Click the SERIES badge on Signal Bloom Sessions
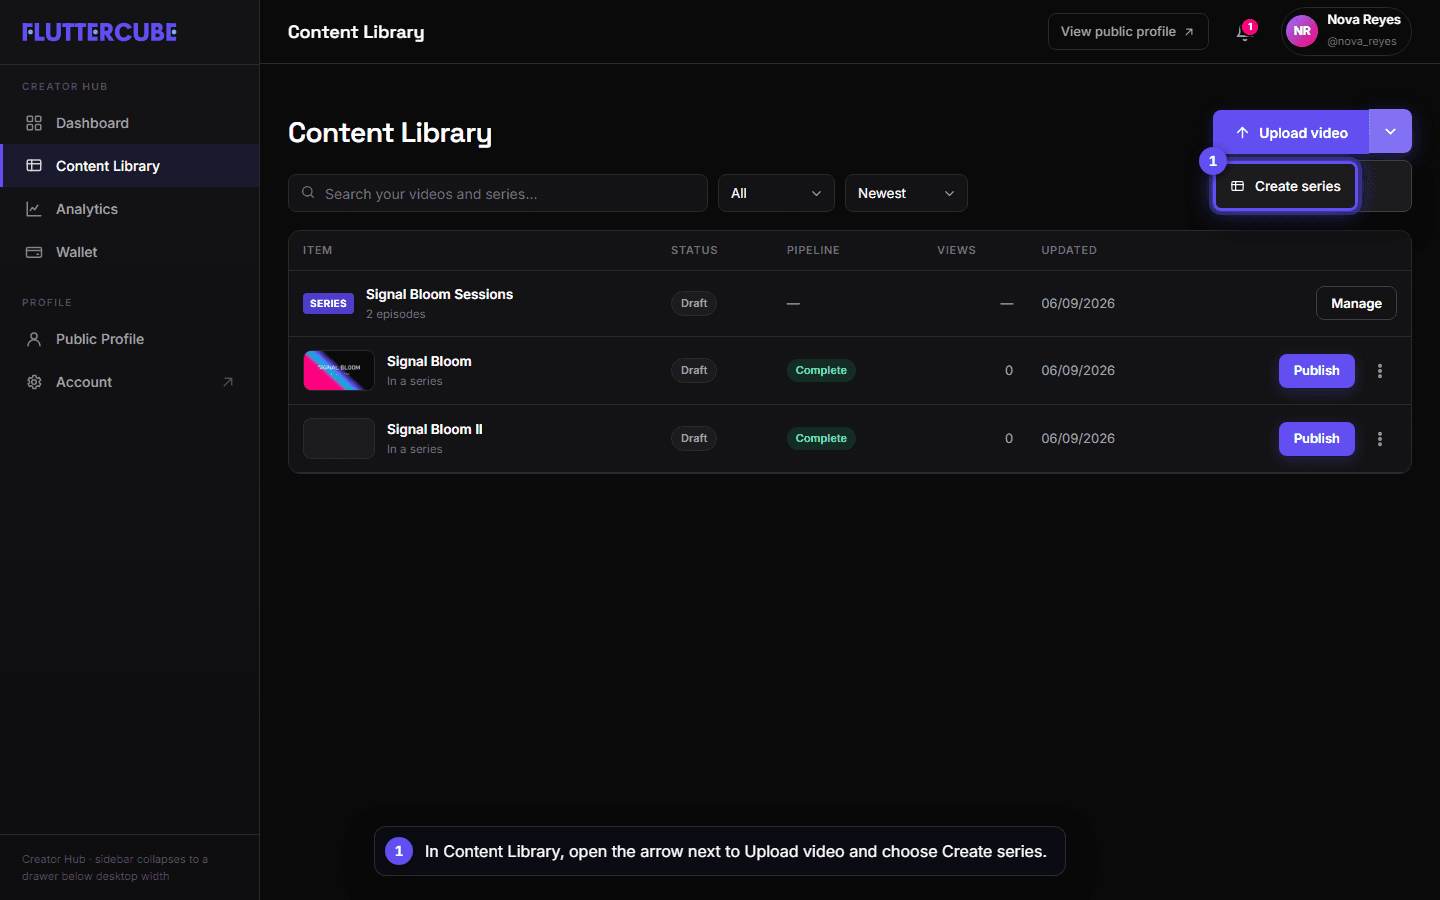Viewport: 1440px width, 900px height. [x=328, y=303]
